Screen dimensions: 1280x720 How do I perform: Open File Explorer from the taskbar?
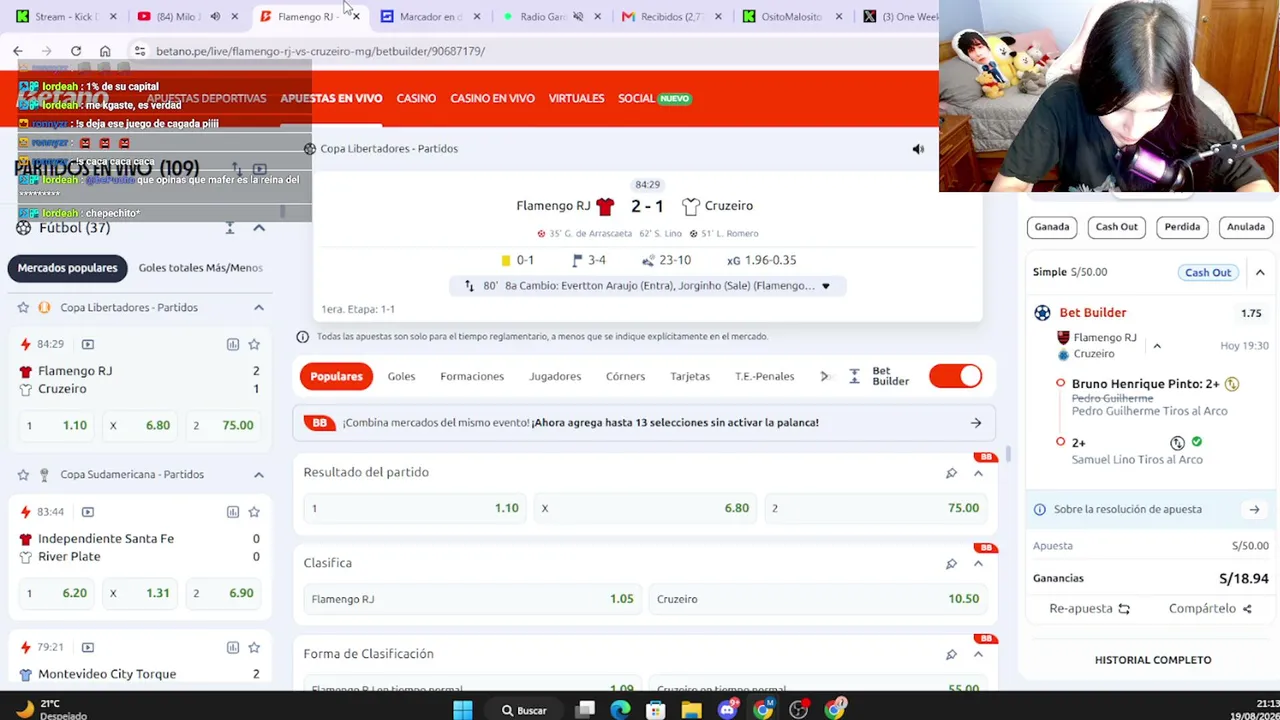tap(691, 710)
